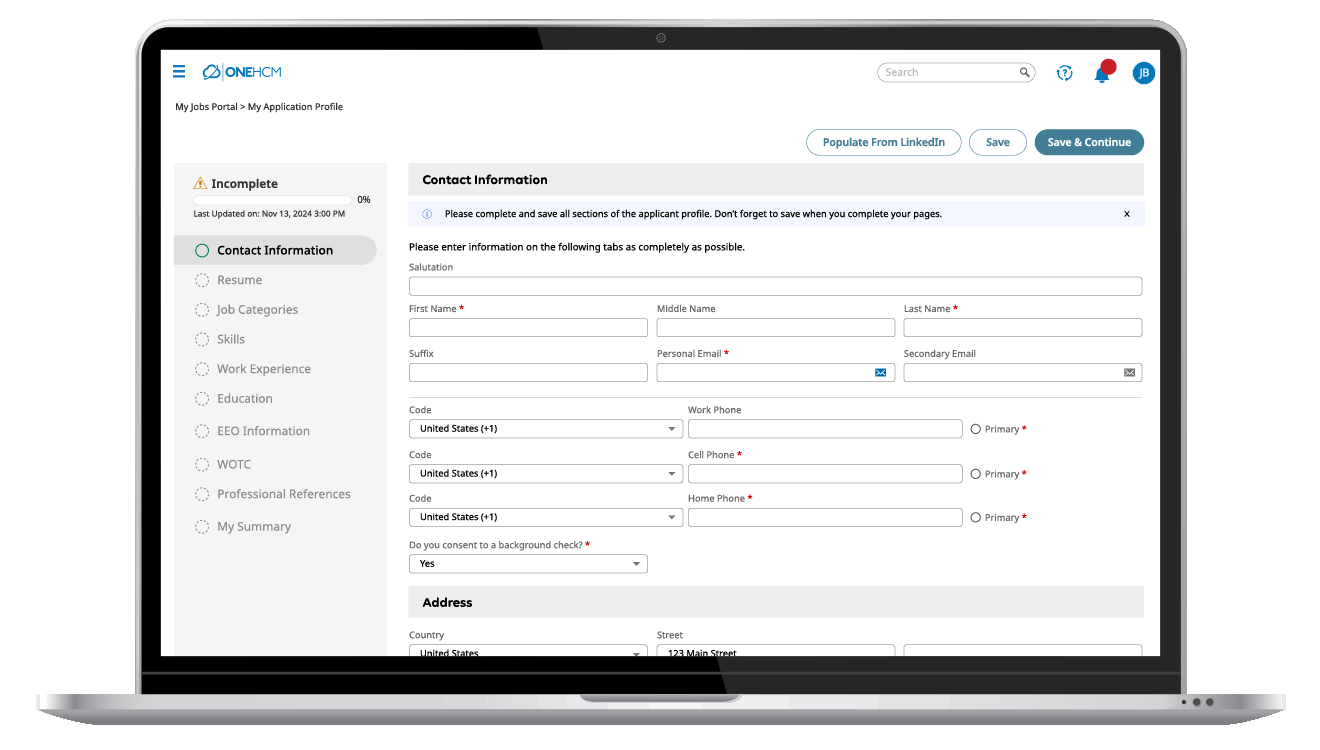The height and width of the screenshot is (750, 1320).
Task: Click the Save & Continue button
Action: pos(1089,142)
